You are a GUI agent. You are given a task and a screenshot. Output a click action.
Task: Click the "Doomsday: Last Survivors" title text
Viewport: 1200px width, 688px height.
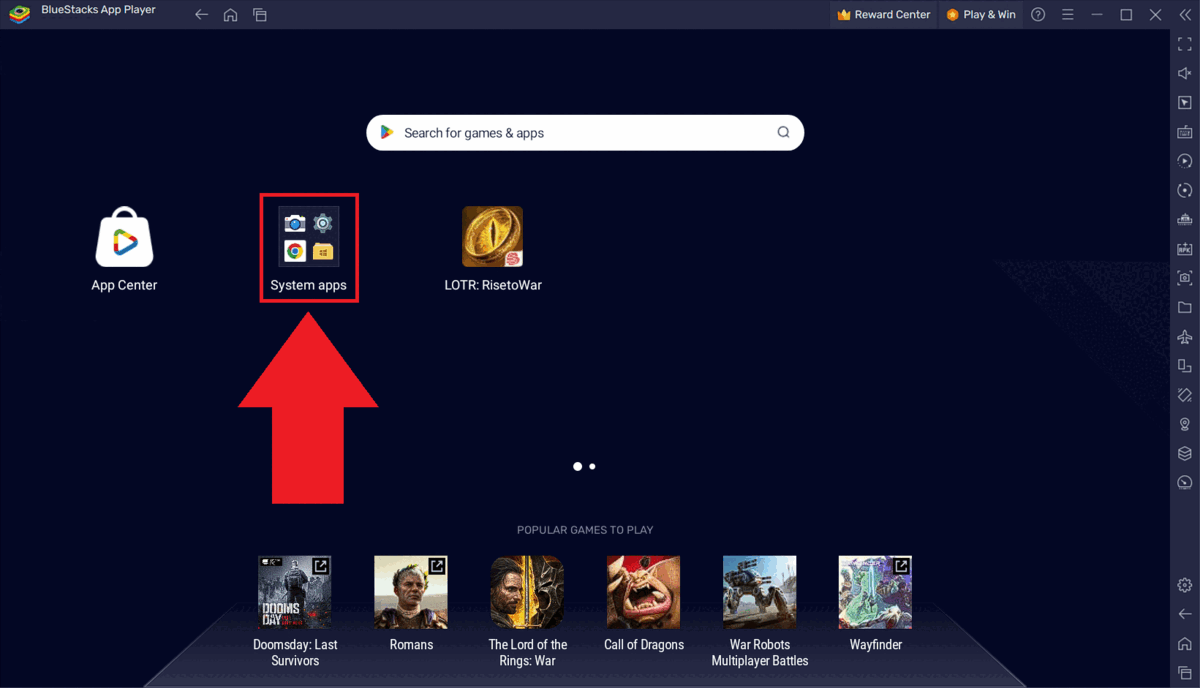tap(294, 653)
